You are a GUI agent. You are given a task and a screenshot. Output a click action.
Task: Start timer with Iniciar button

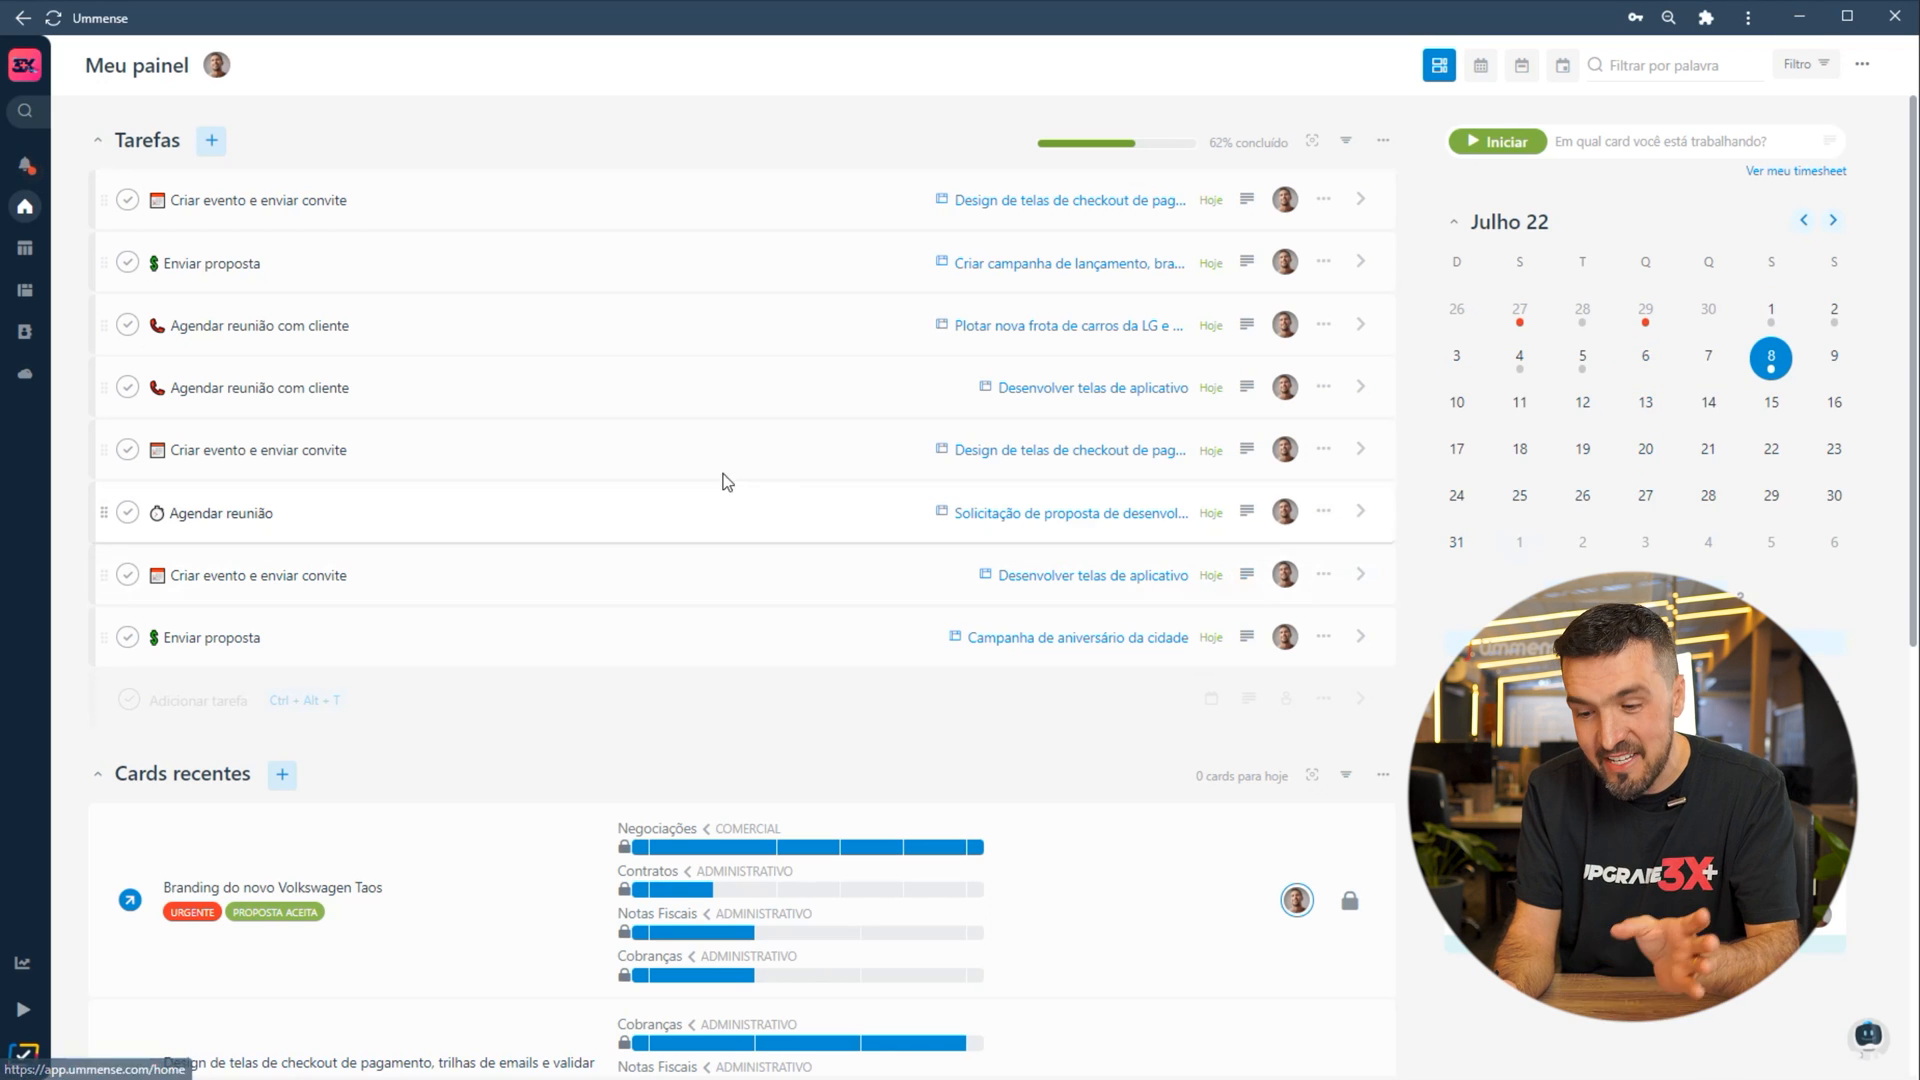click(1497, 142)
